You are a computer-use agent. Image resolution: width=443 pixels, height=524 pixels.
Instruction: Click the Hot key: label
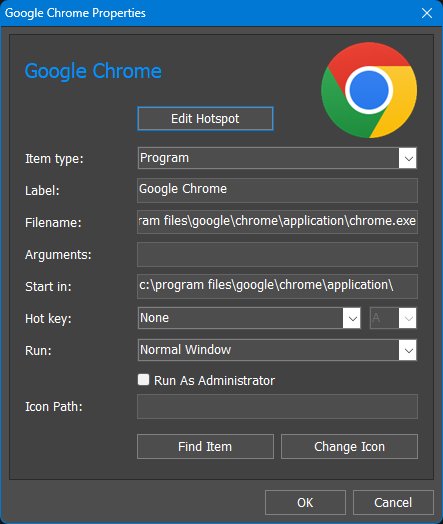point(48,319)
